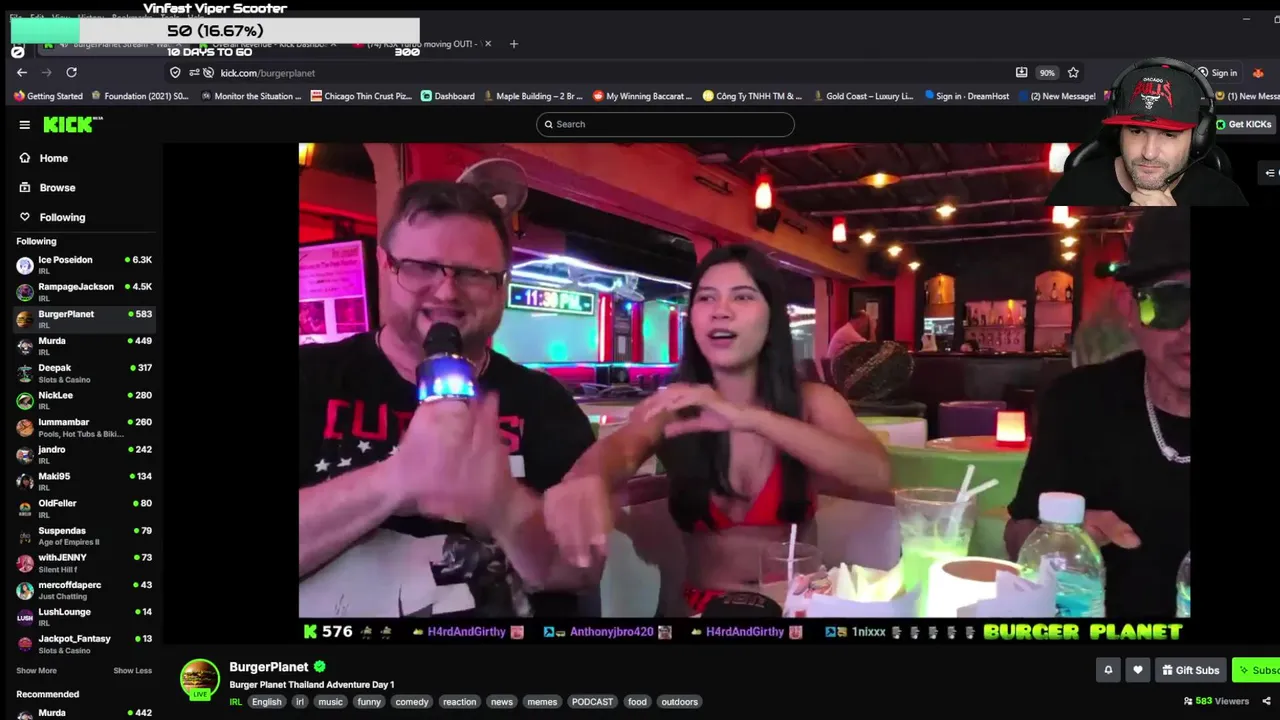The width and height of the screenshot is (1280, 720).
Task: Open Maki95's channel in the sidebar
Action: 84,482
